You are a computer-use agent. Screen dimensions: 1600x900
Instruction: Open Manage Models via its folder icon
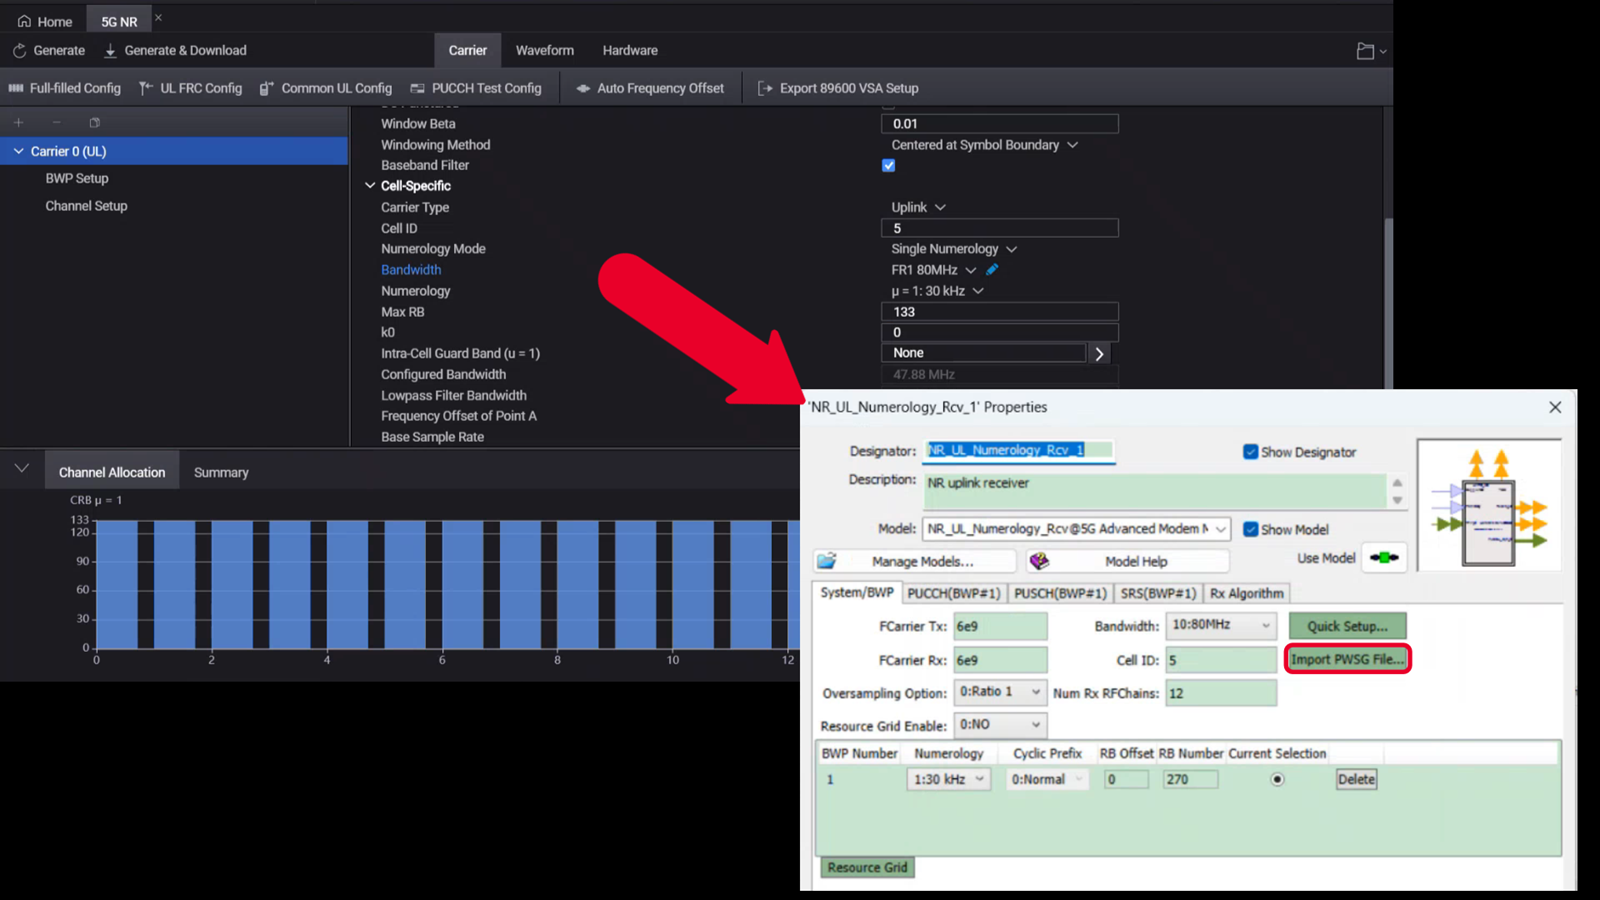point(829,561)
